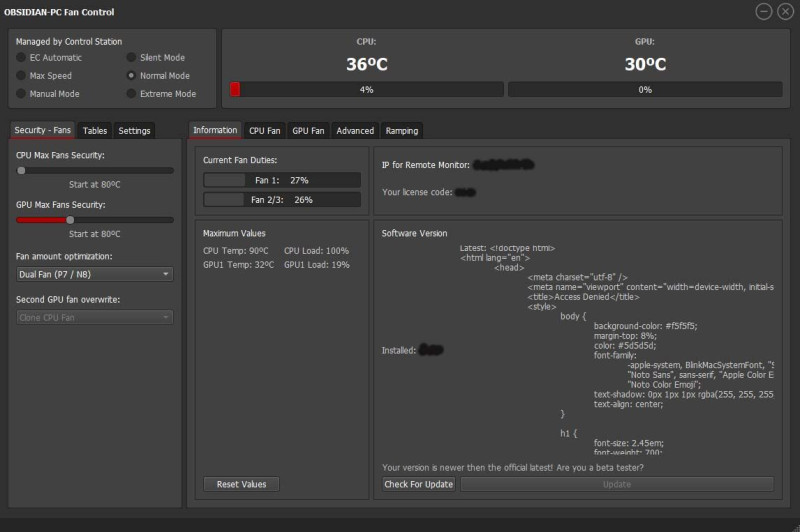800x532 pixels.
Task: Select Extreme Mode option
Action: pos(161,94)
